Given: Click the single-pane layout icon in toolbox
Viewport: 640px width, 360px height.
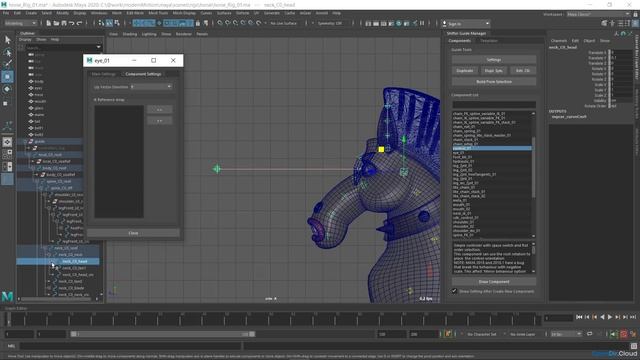Looking at the screenshot, I should point(7,142).
